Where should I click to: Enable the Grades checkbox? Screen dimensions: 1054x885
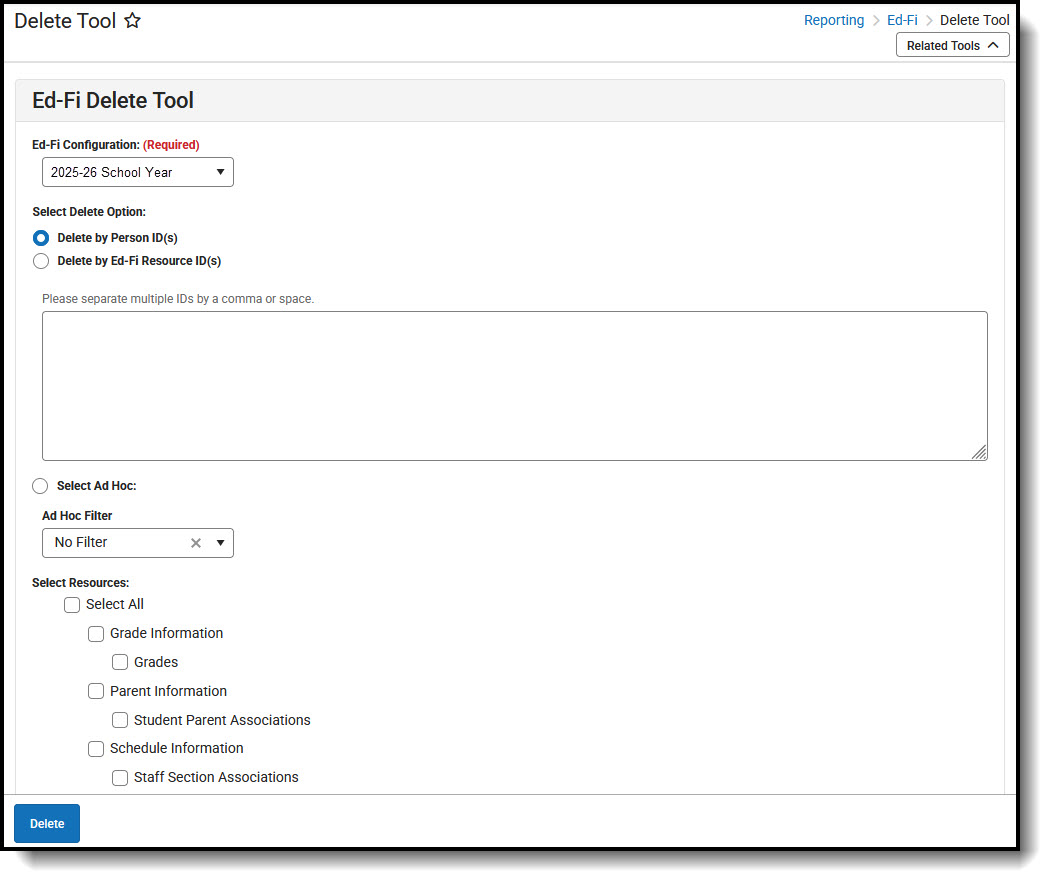(x=120, y=662)
